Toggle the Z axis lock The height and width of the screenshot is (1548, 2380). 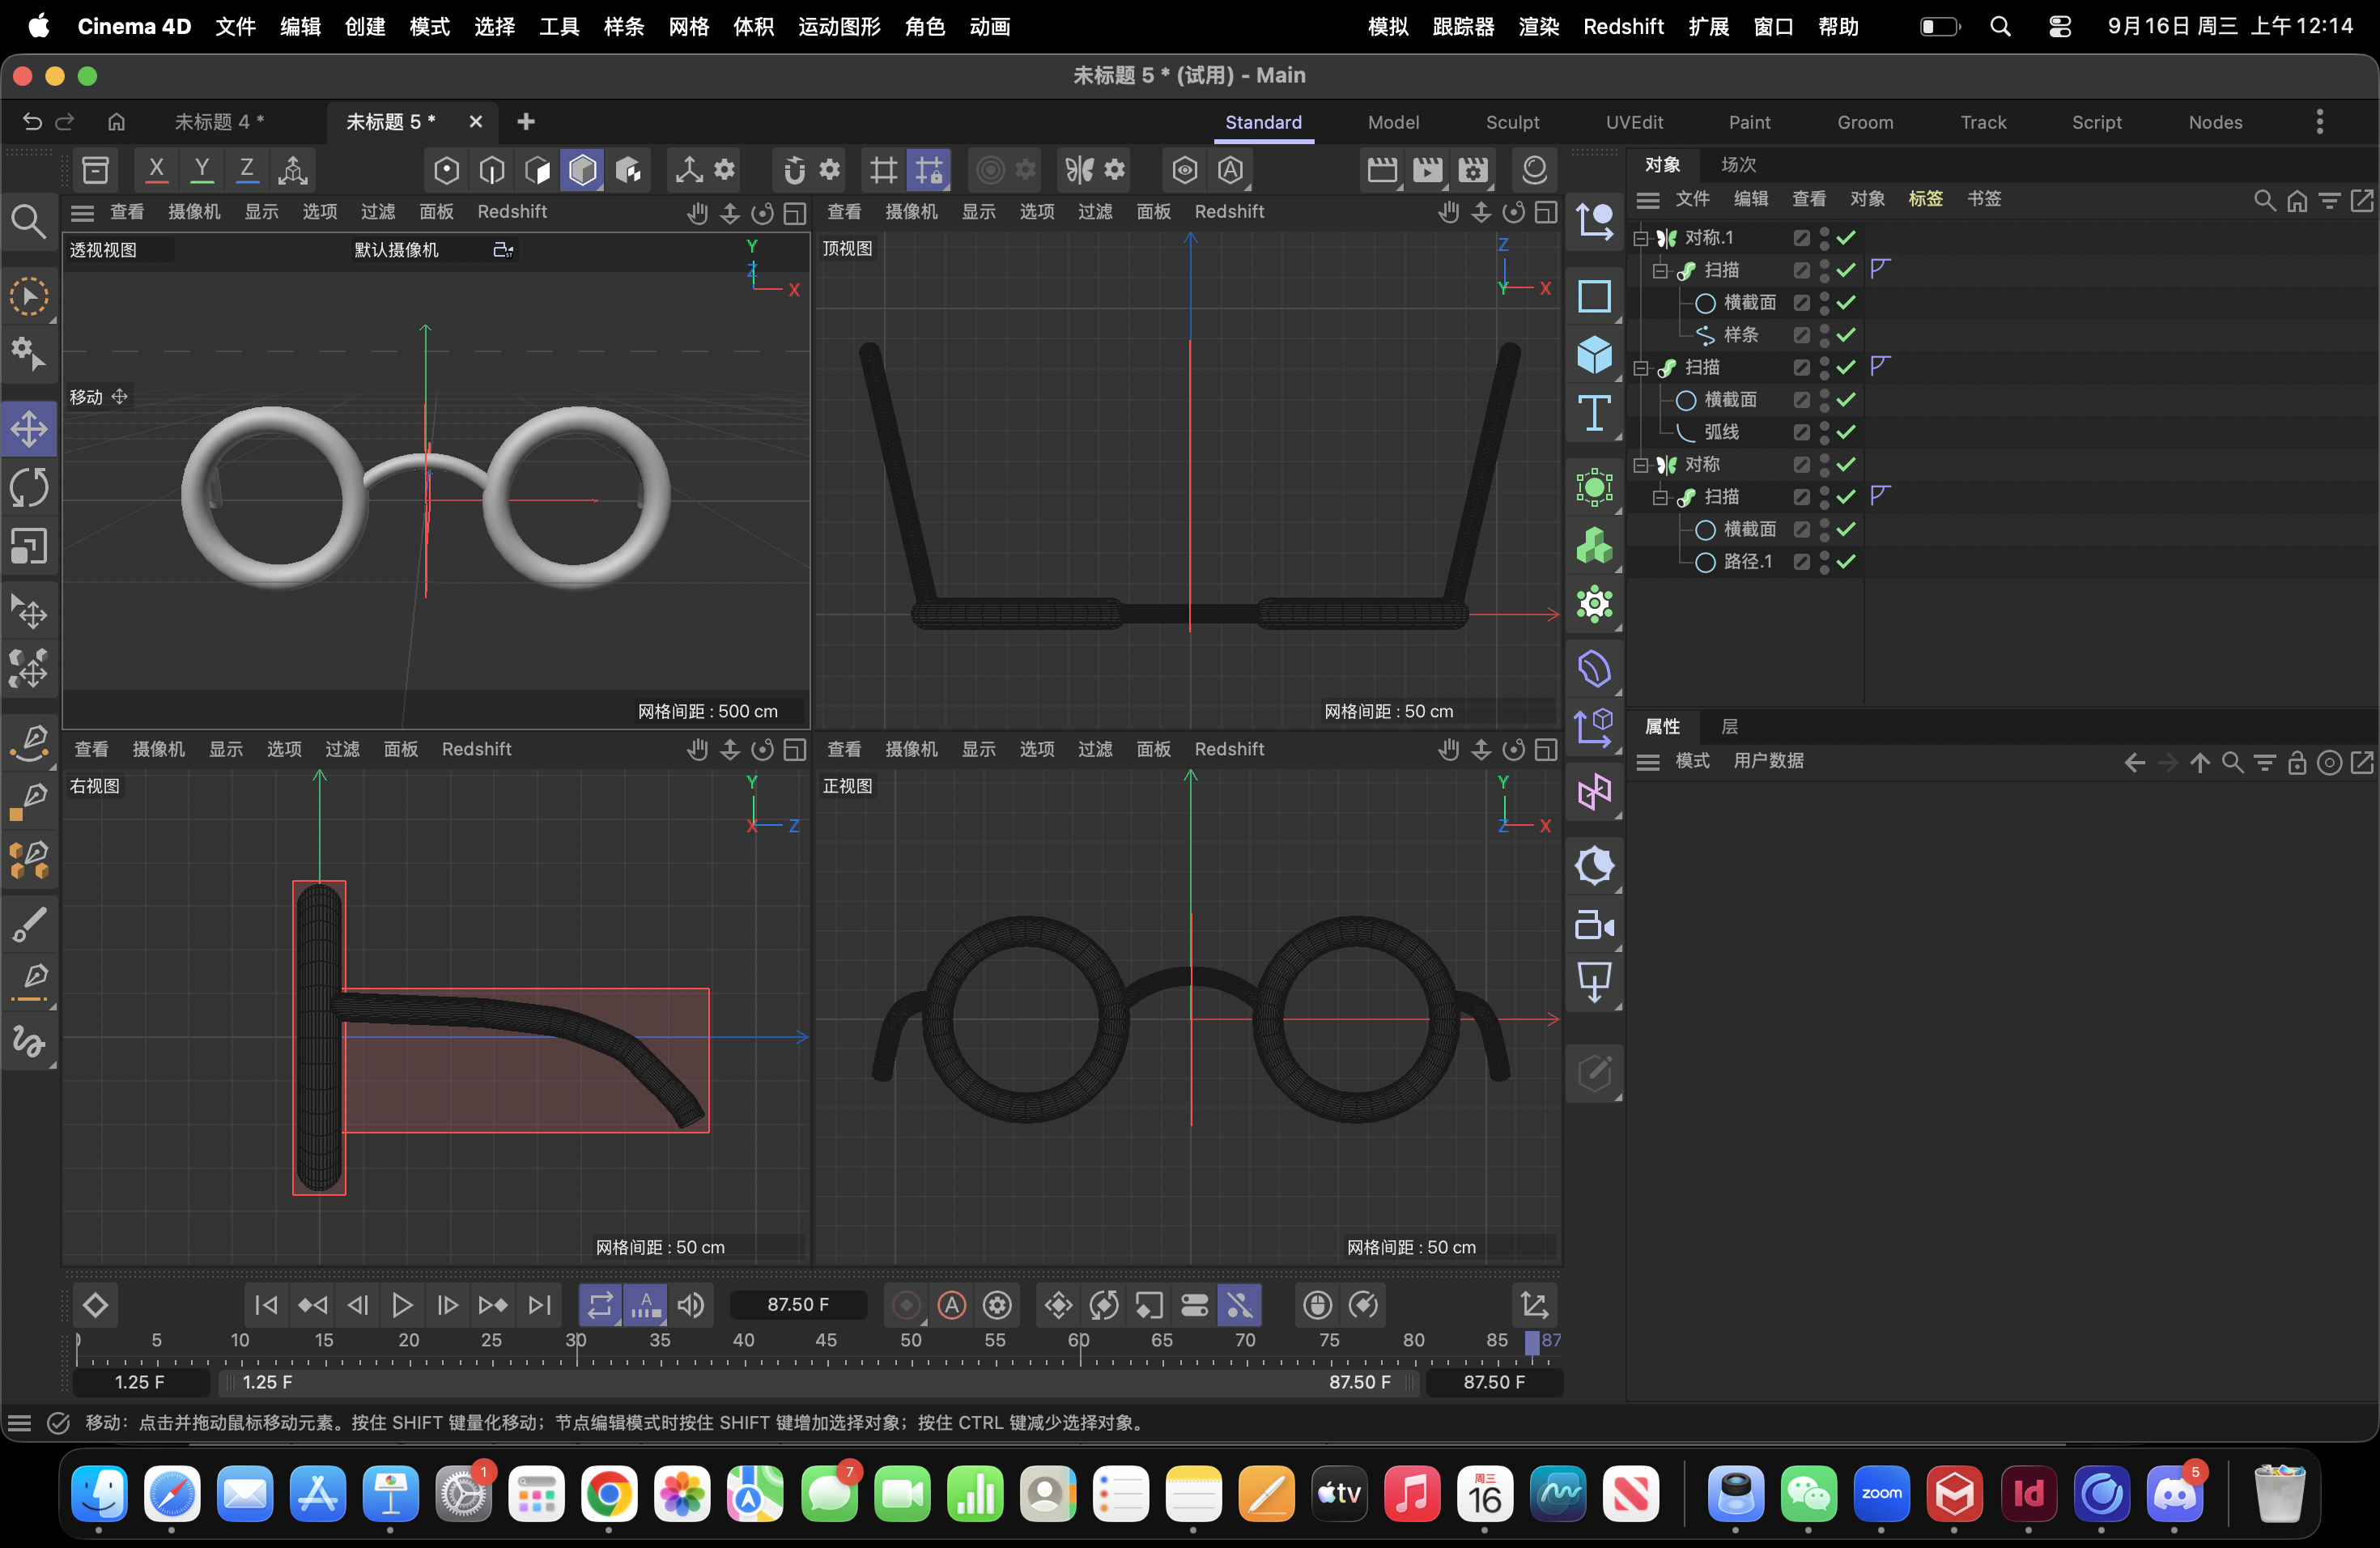(x=247, y=170)
